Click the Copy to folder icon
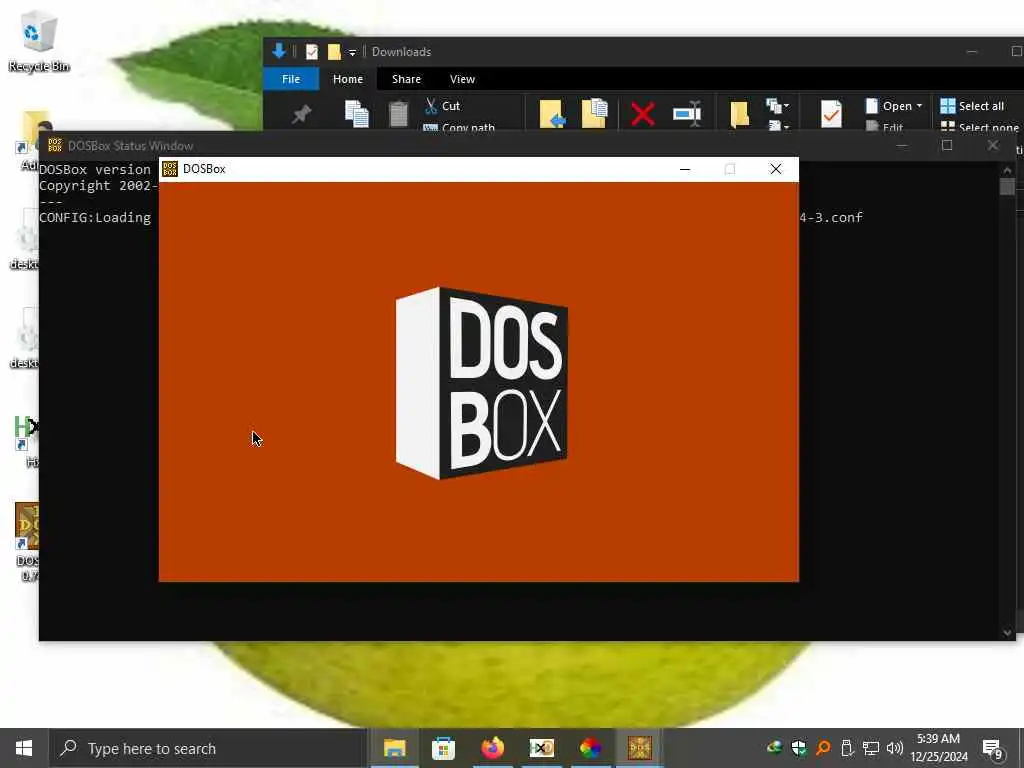1024x768 pixels. 594,113
